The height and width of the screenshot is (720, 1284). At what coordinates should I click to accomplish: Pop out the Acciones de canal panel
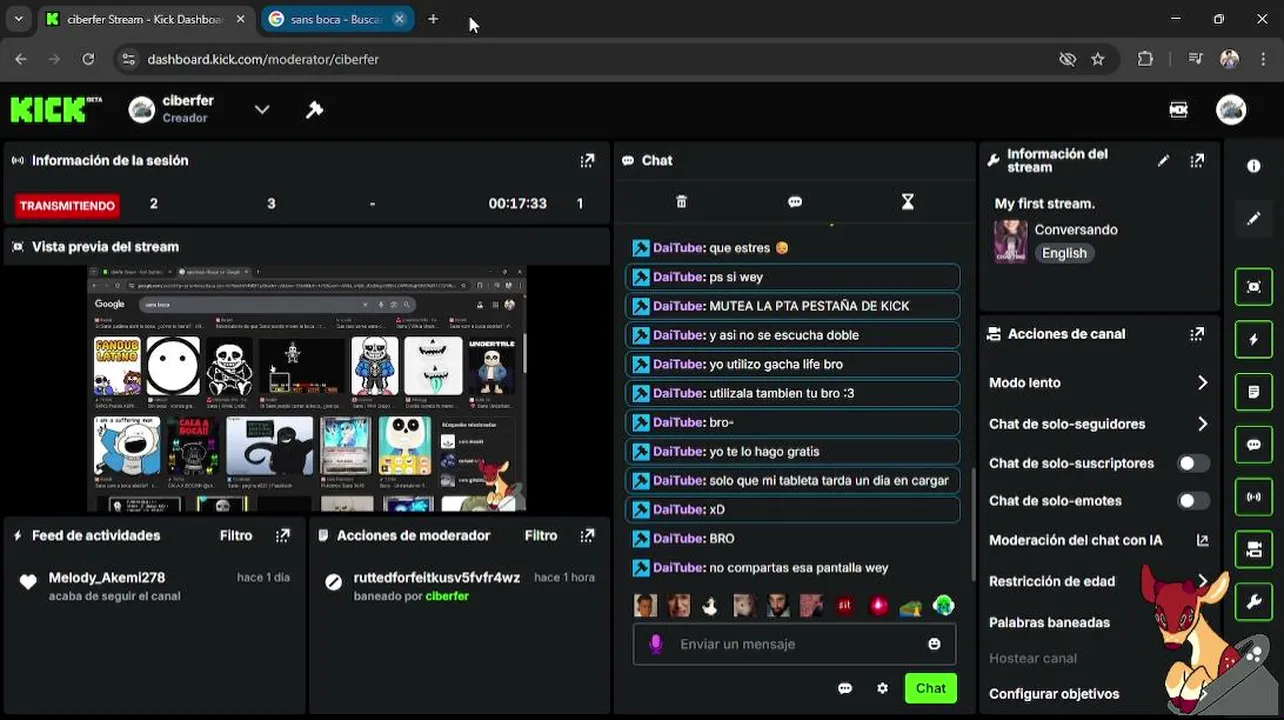coord(1197,334)
